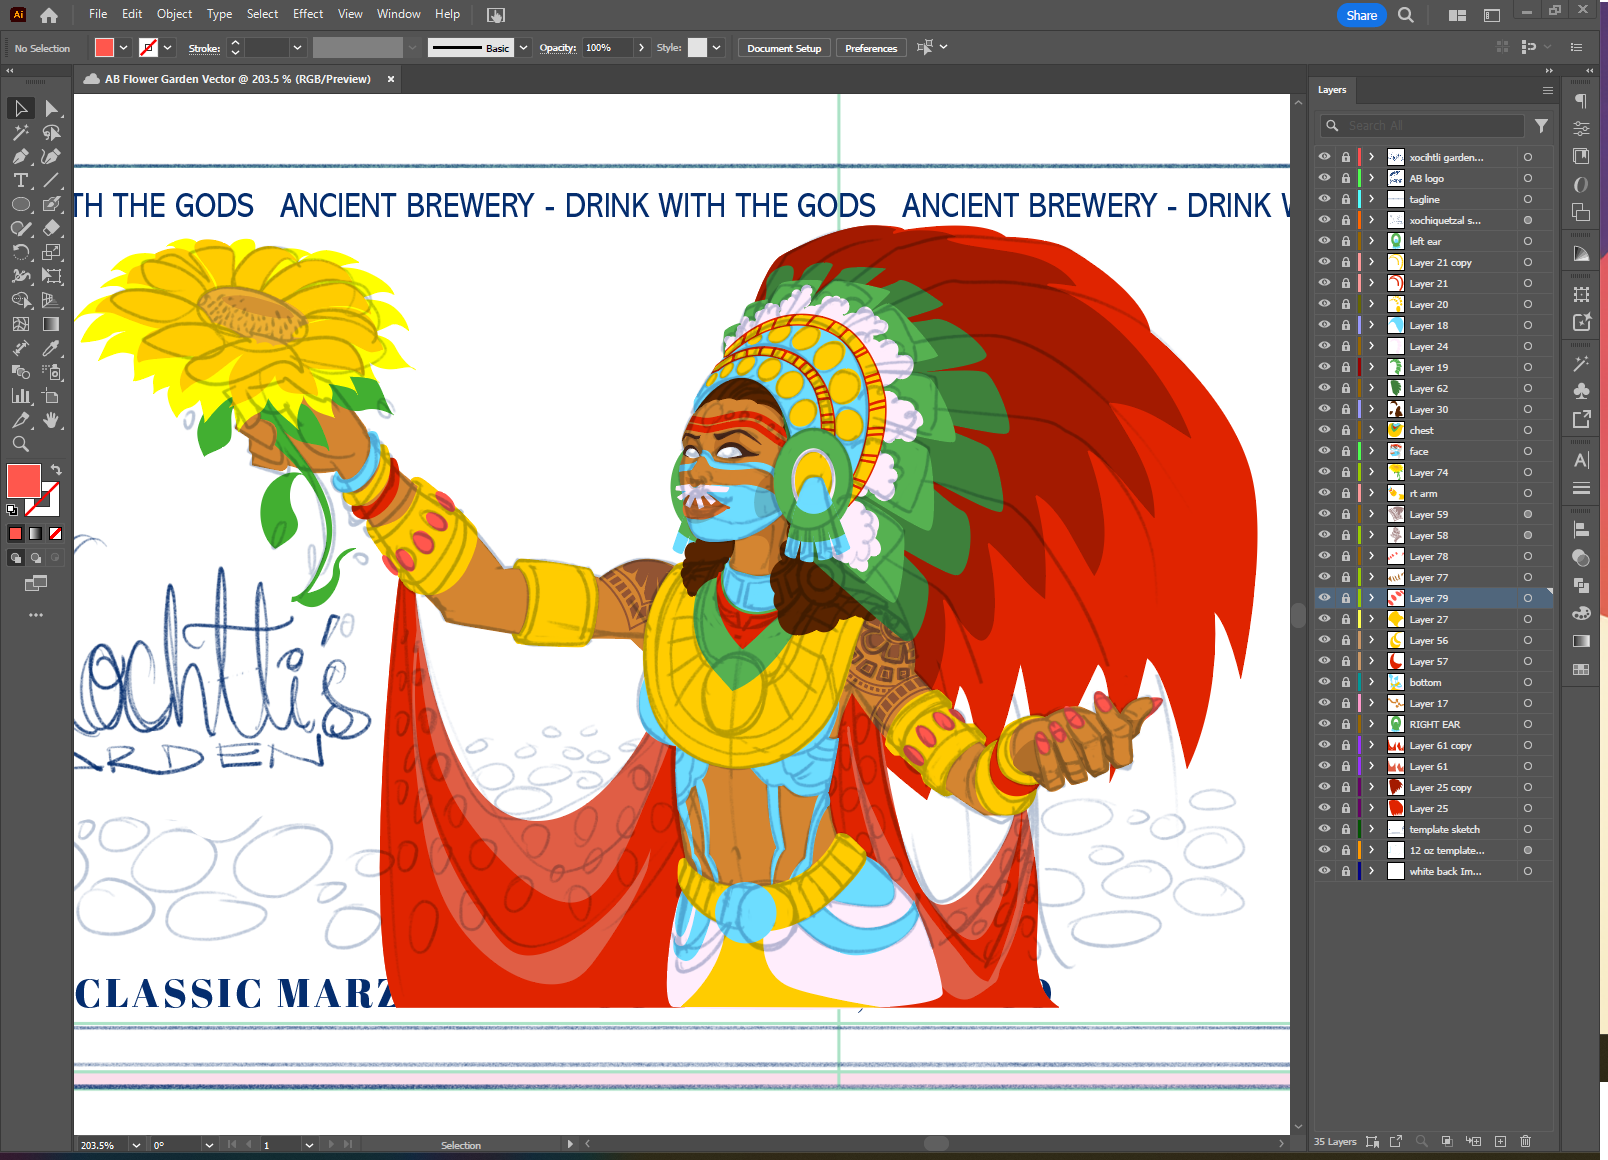Image resolution: width=1608 pixels, height=1160 pixels.
Task: Click the Swap Fill and Stroke arrow
Action: click(x=57, y=469)
